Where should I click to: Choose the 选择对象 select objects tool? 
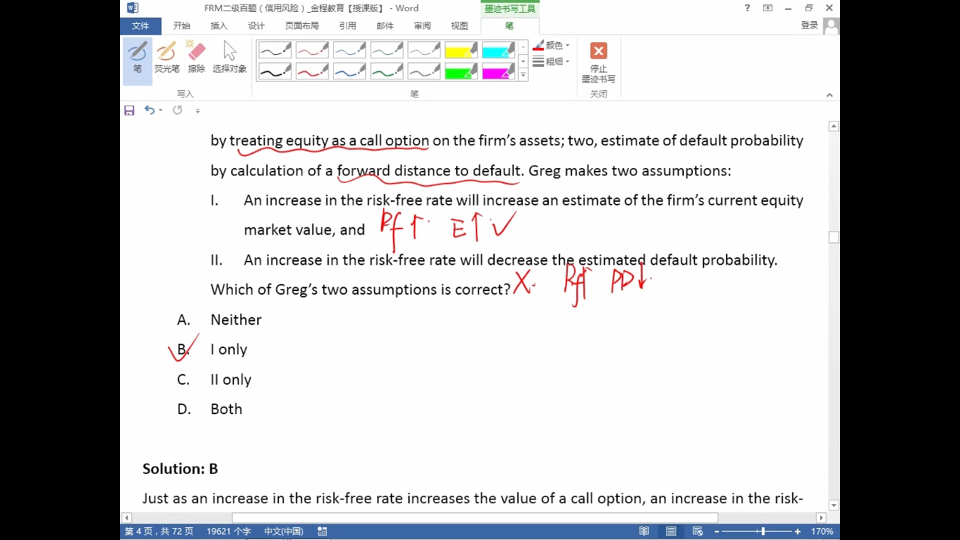[230, 59]
